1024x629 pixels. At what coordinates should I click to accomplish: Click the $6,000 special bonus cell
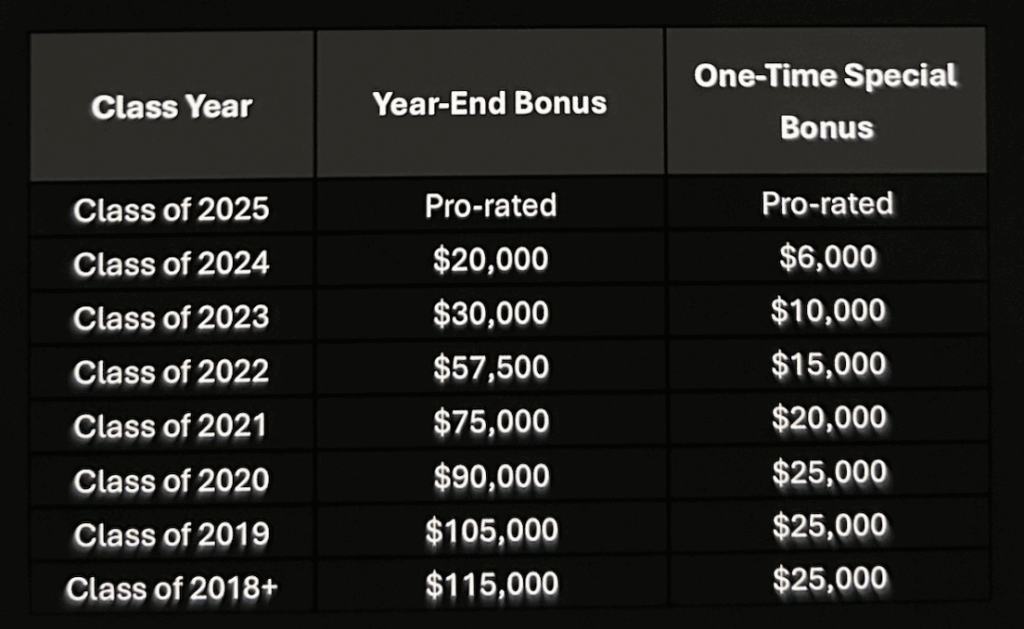[827, 258]
